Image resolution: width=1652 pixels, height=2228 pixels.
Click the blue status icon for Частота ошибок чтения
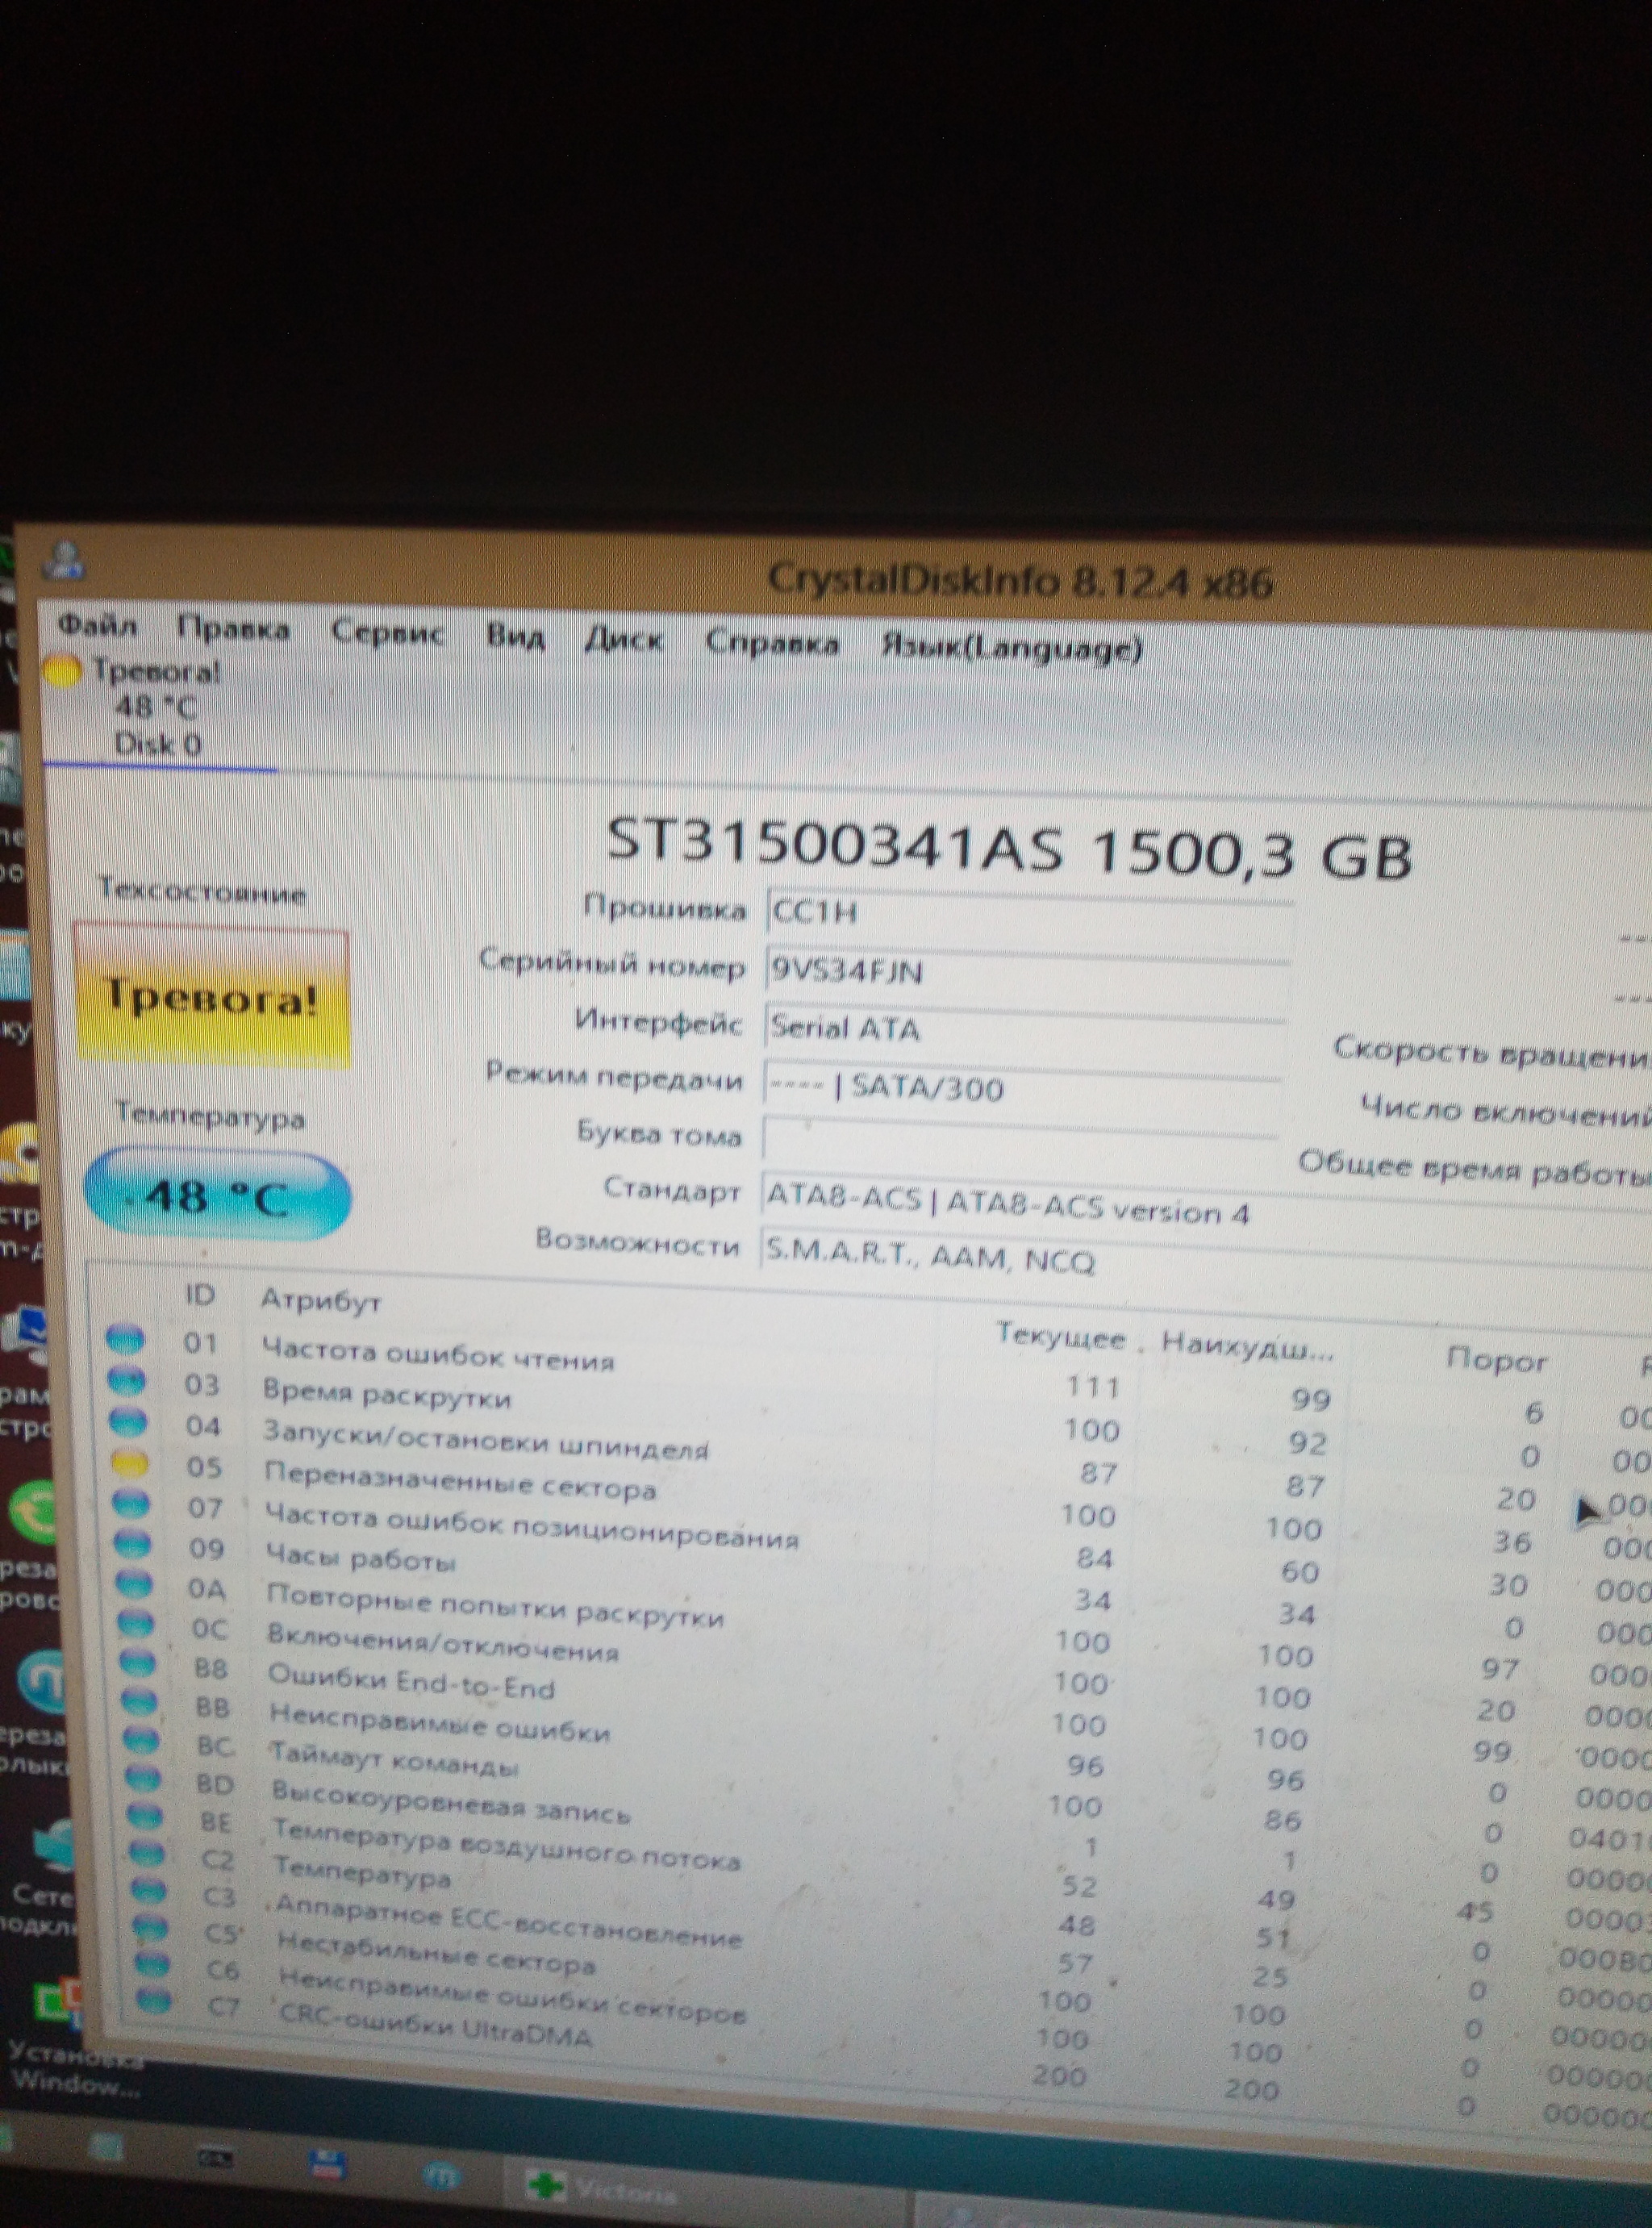(125, 1339)
